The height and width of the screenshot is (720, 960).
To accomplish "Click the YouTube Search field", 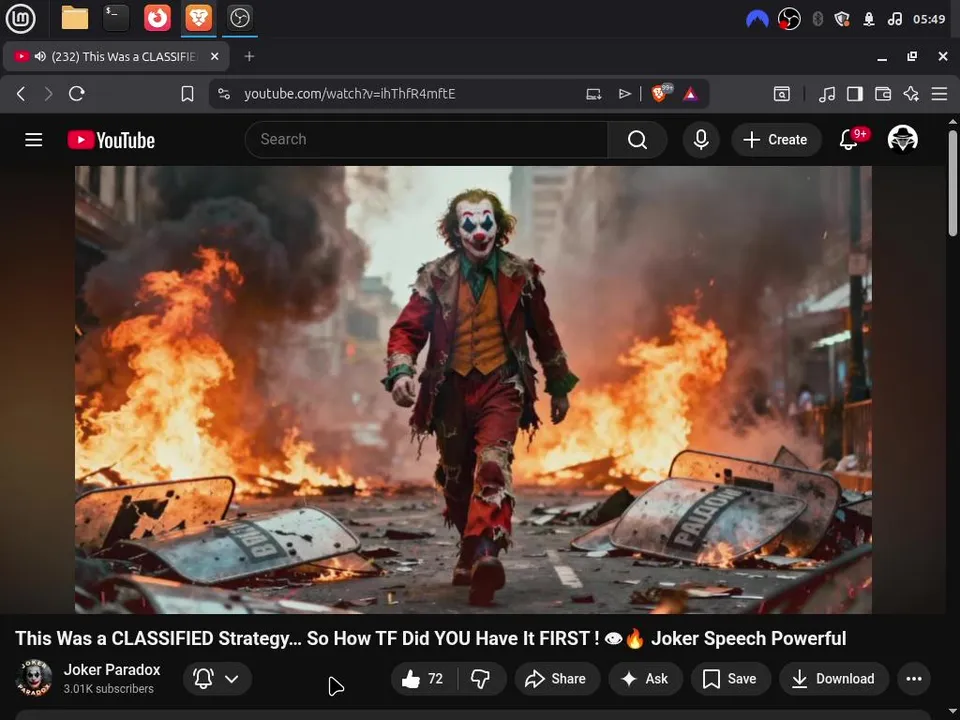I will click(426, 140).
